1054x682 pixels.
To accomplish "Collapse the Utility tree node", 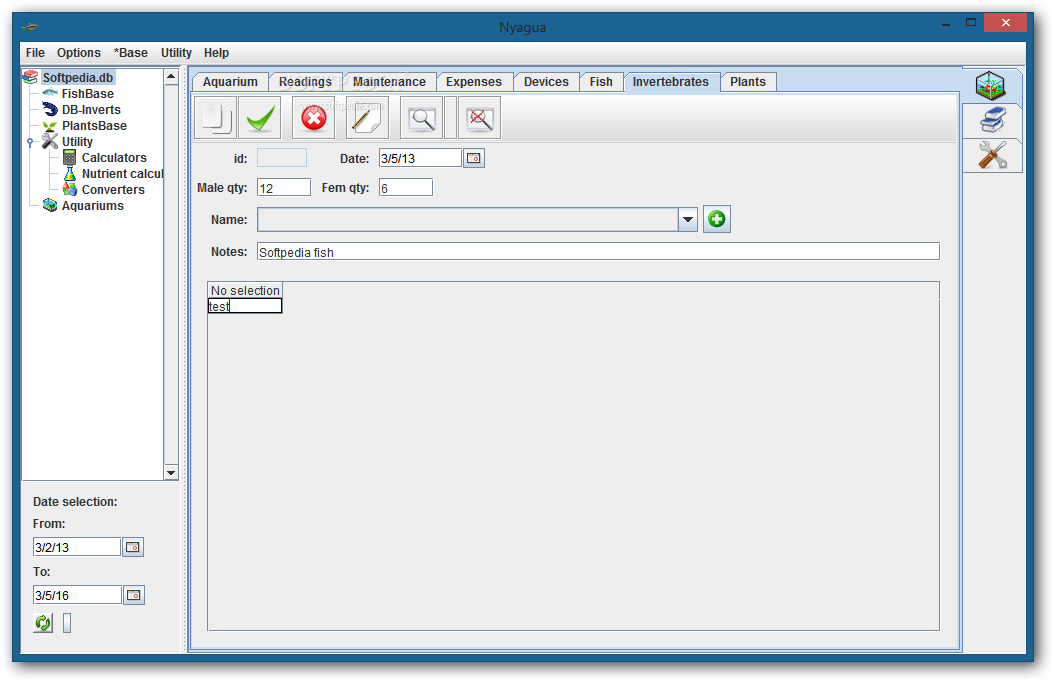I will [30, 142].
